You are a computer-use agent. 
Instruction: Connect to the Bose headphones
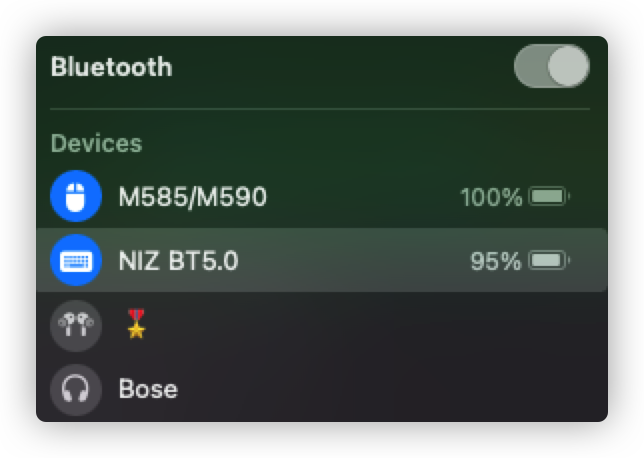coord(148,388)
